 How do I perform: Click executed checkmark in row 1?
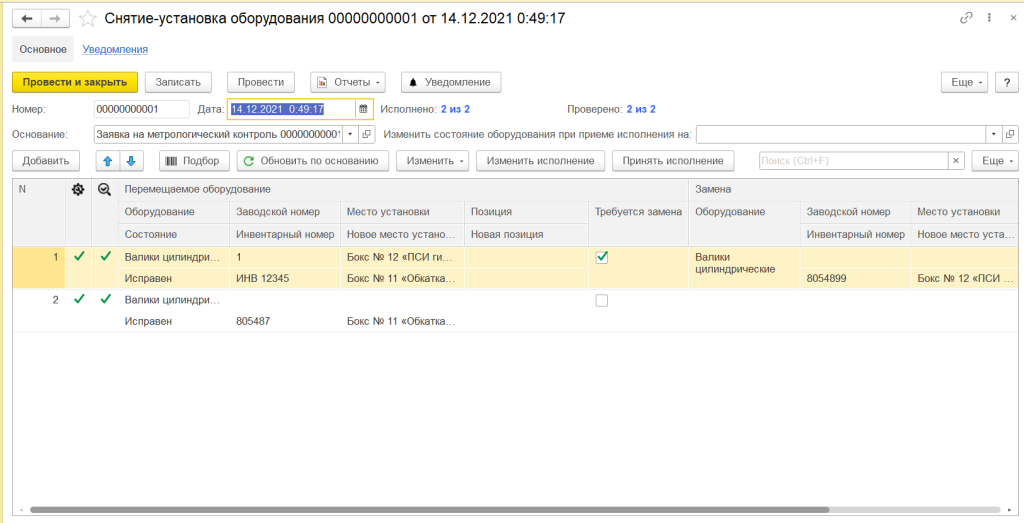coord(79,257)
